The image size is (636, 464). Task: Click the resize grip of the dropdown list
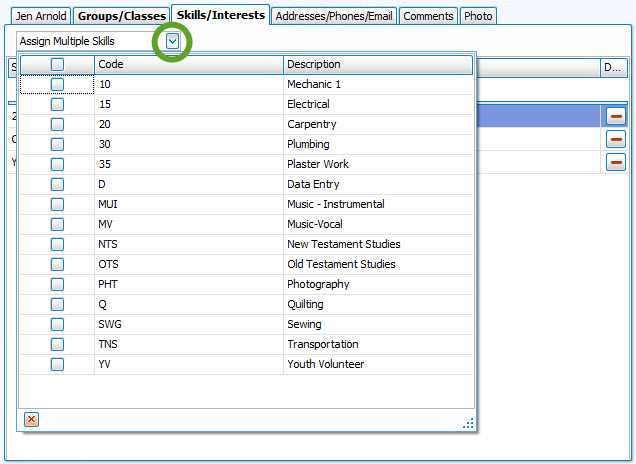[467, 423]
